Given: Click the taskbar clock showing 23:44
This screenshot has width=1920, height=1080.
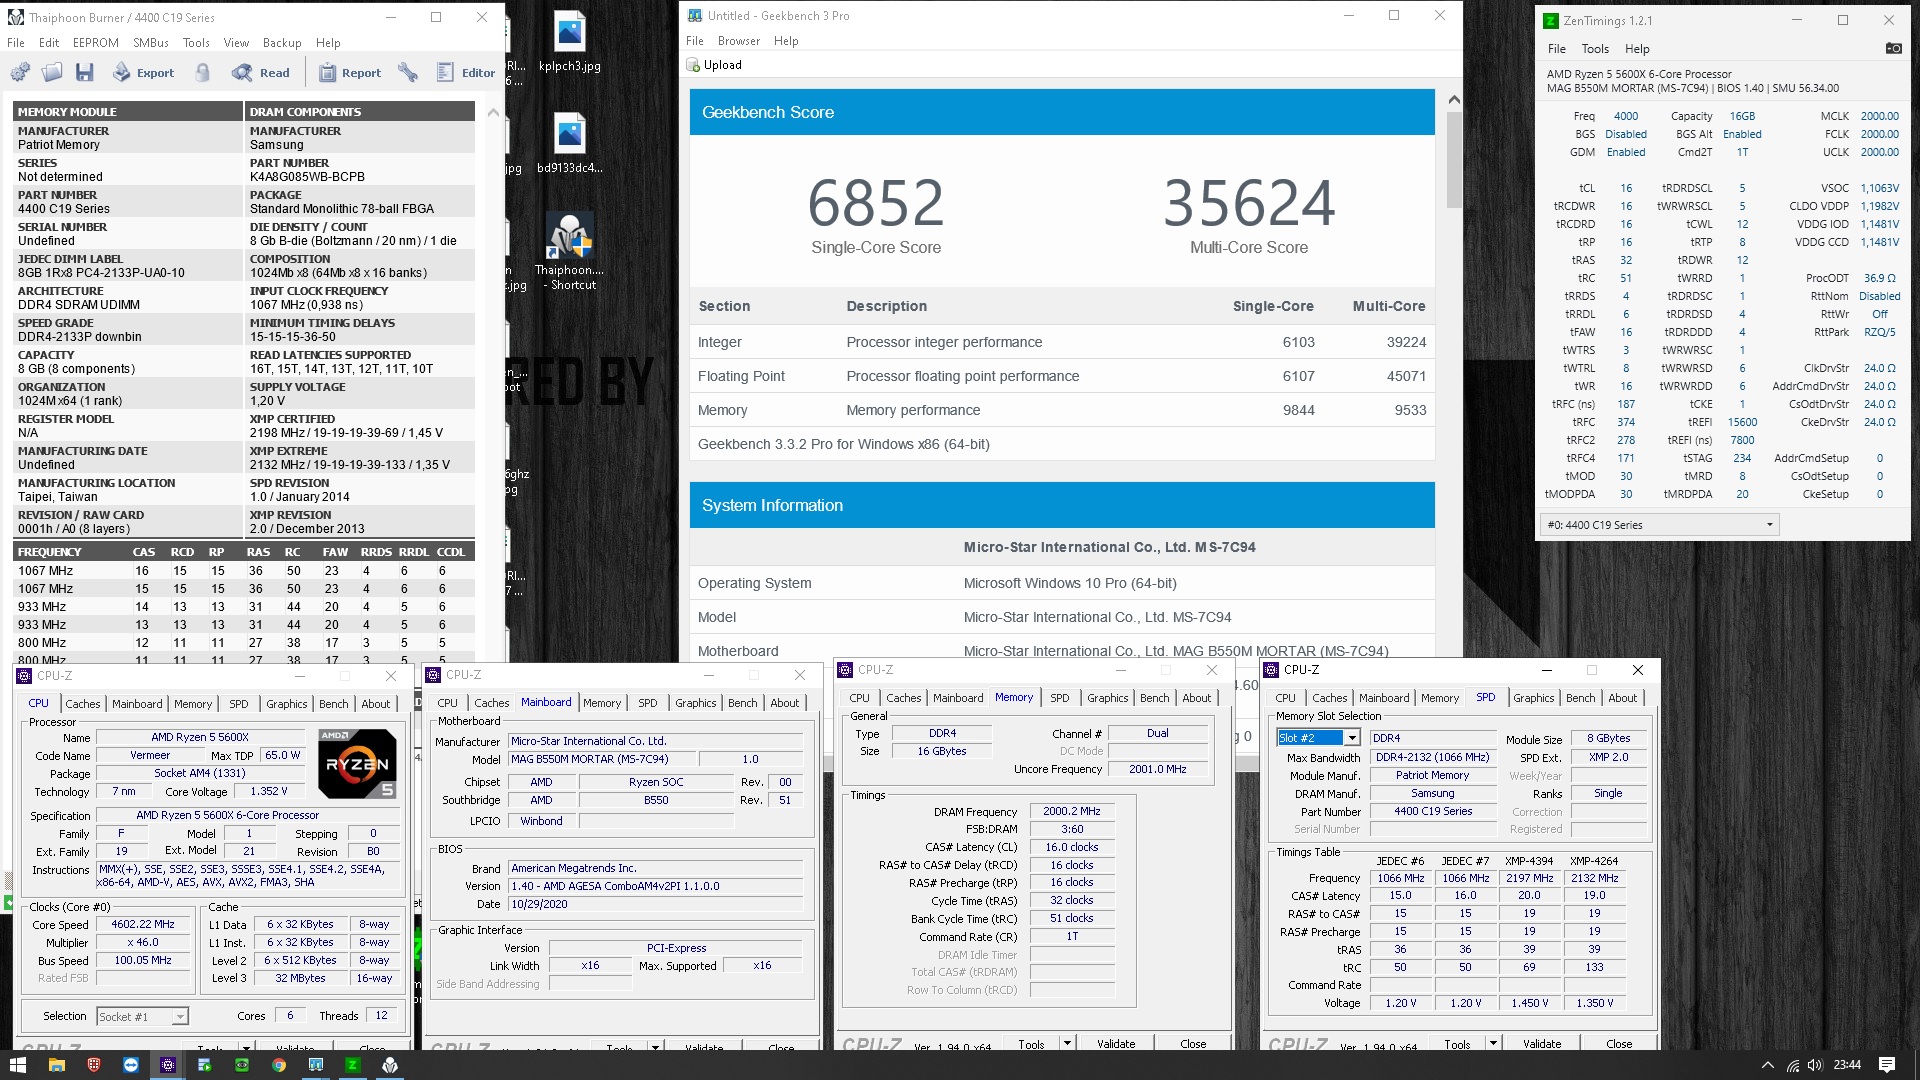Looking at the screenshot, I should point(1846,1065).
